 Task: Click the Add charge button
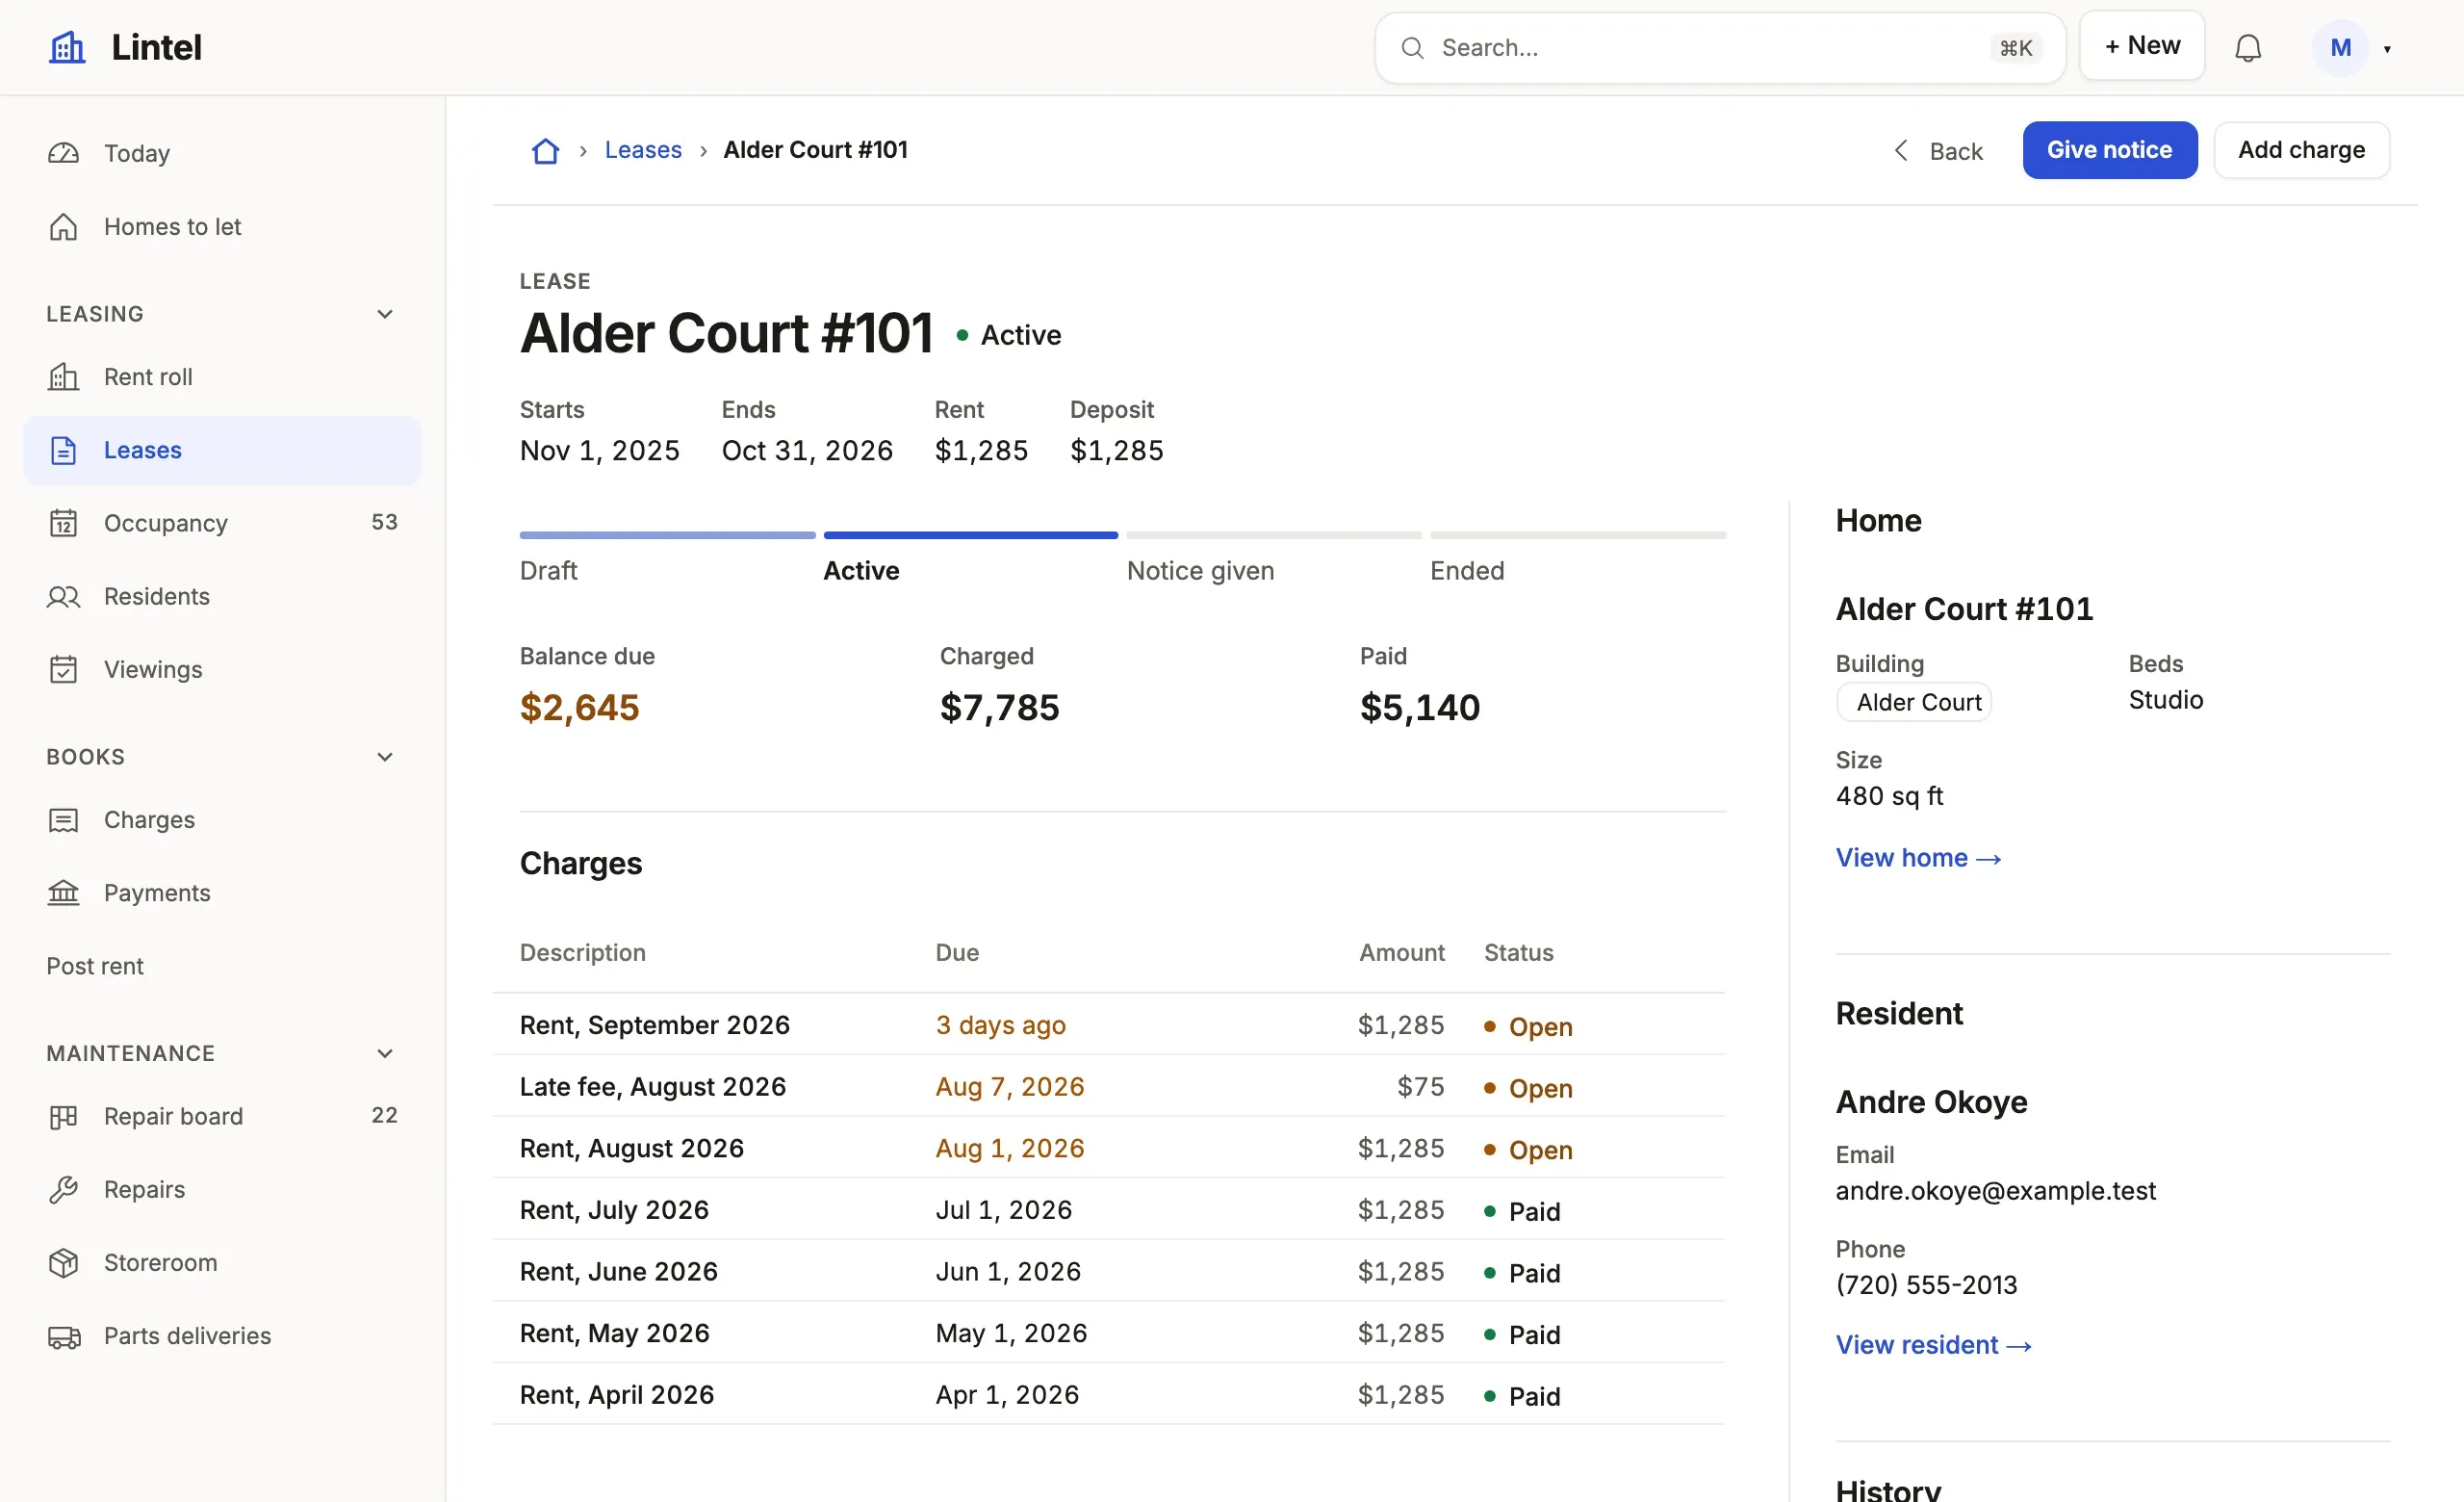pos(2301,150)
